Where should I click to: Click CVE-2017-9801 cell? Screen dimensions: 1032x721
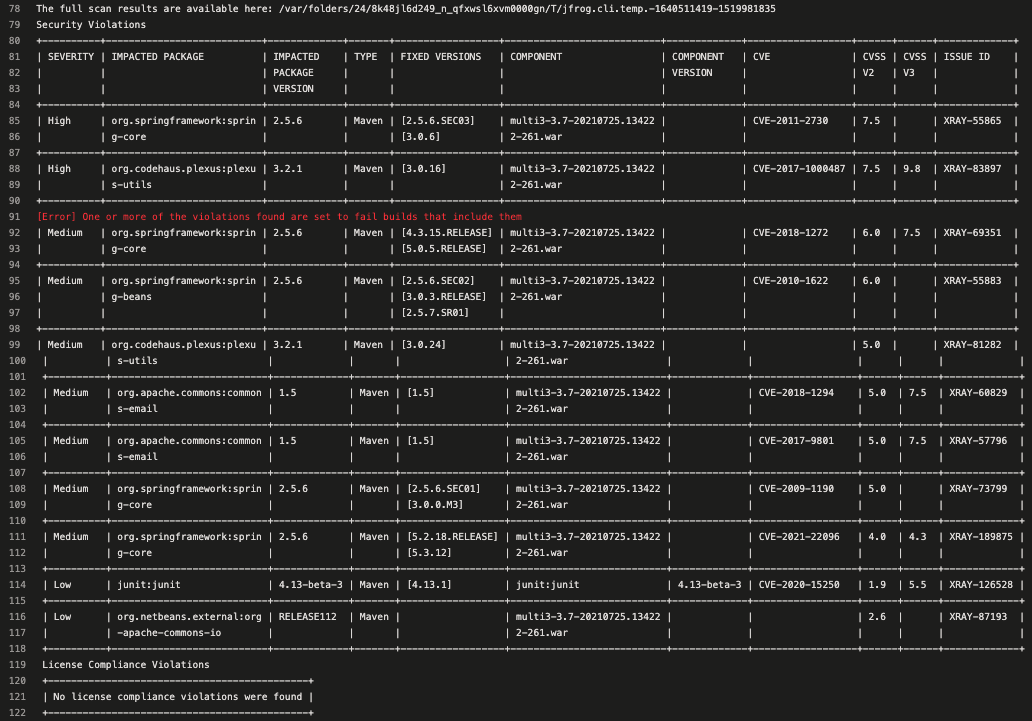pyautogui.click(x=796, y=441)
